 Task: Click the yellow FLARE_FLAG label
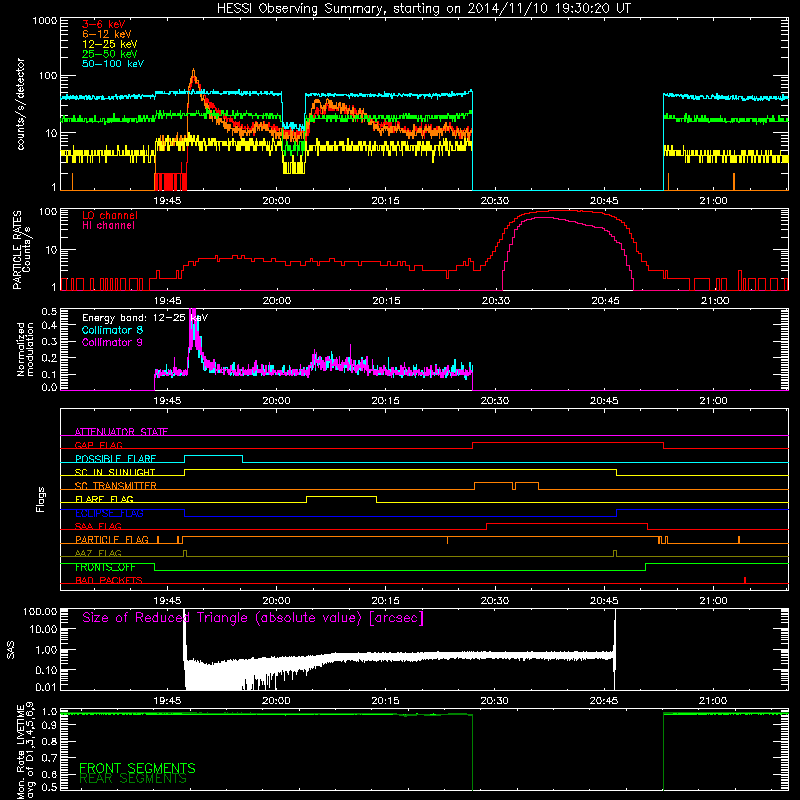[104, 499]
